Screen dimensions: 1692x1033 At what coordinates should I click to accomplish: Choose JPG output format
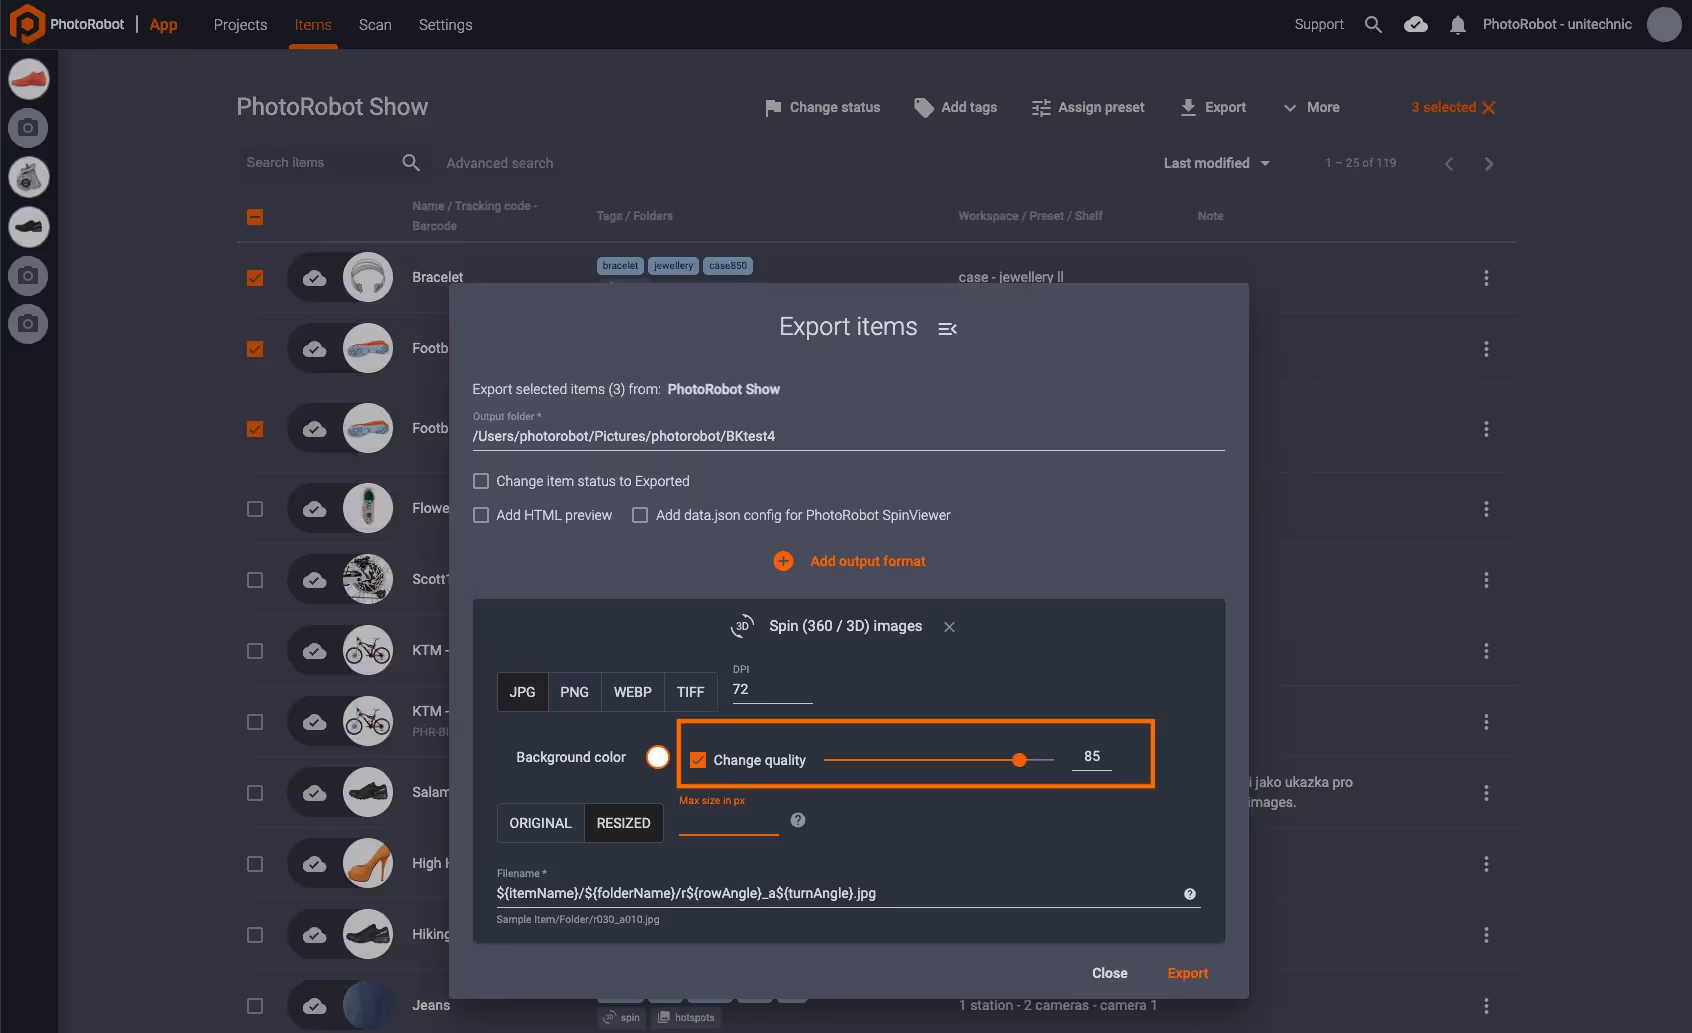(522, 692)
